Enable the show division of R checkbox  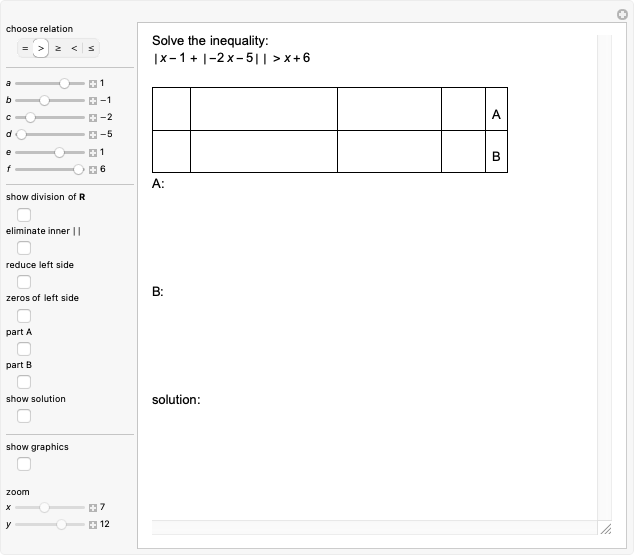tap(23, 214)
